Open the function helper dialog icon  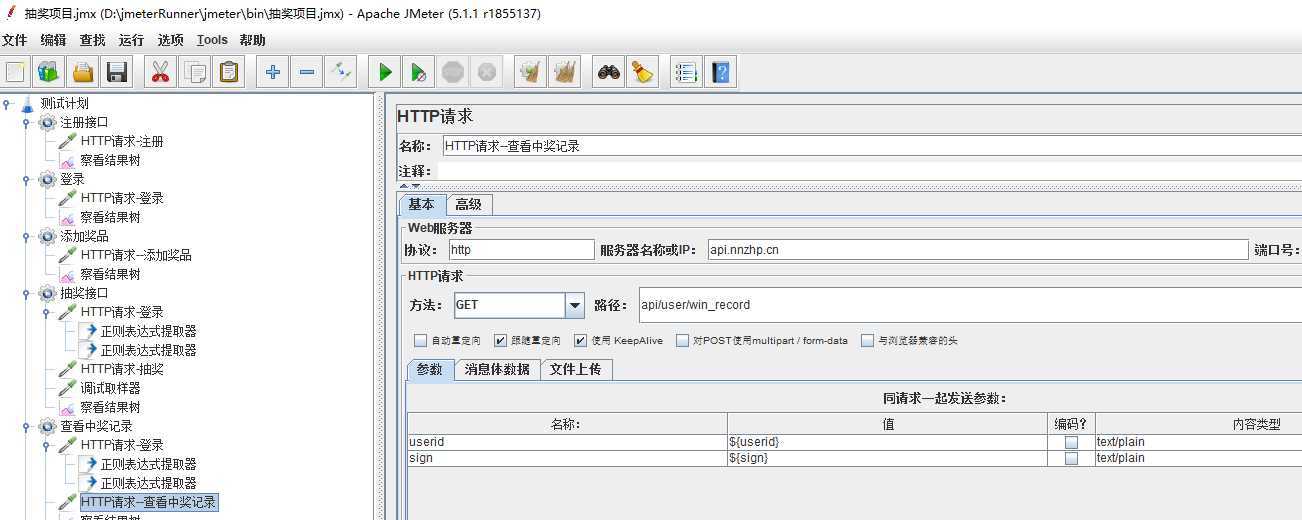[x=685, y=72]
